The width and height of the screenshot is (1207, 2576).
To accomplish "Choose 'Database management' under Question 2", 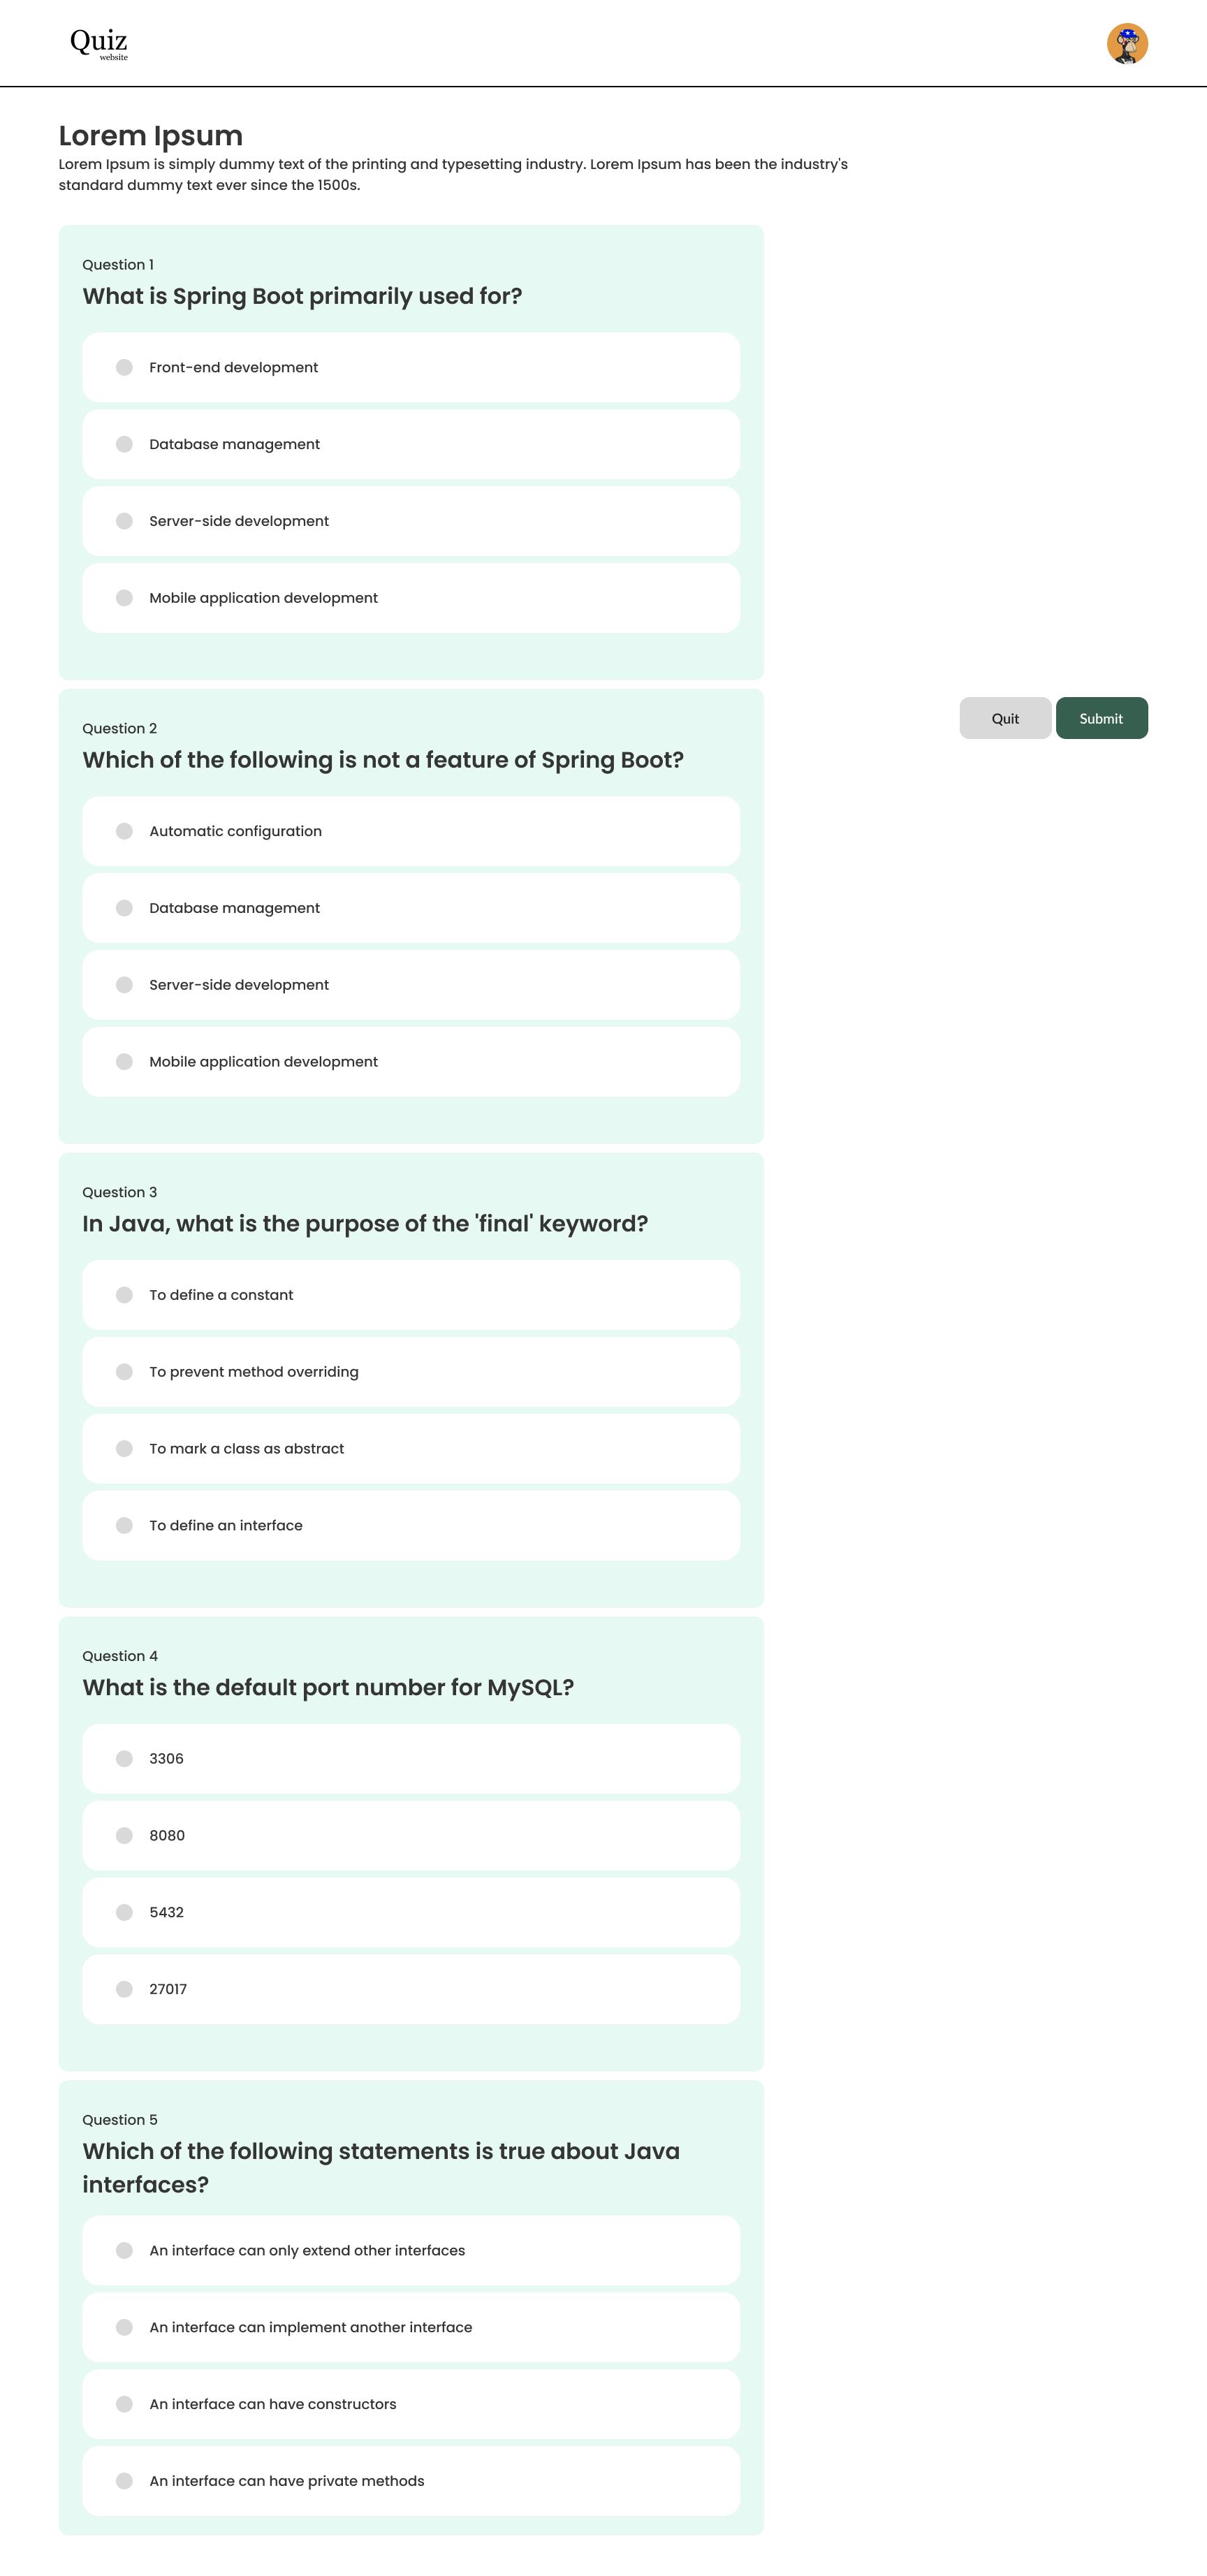I will 125,908.
